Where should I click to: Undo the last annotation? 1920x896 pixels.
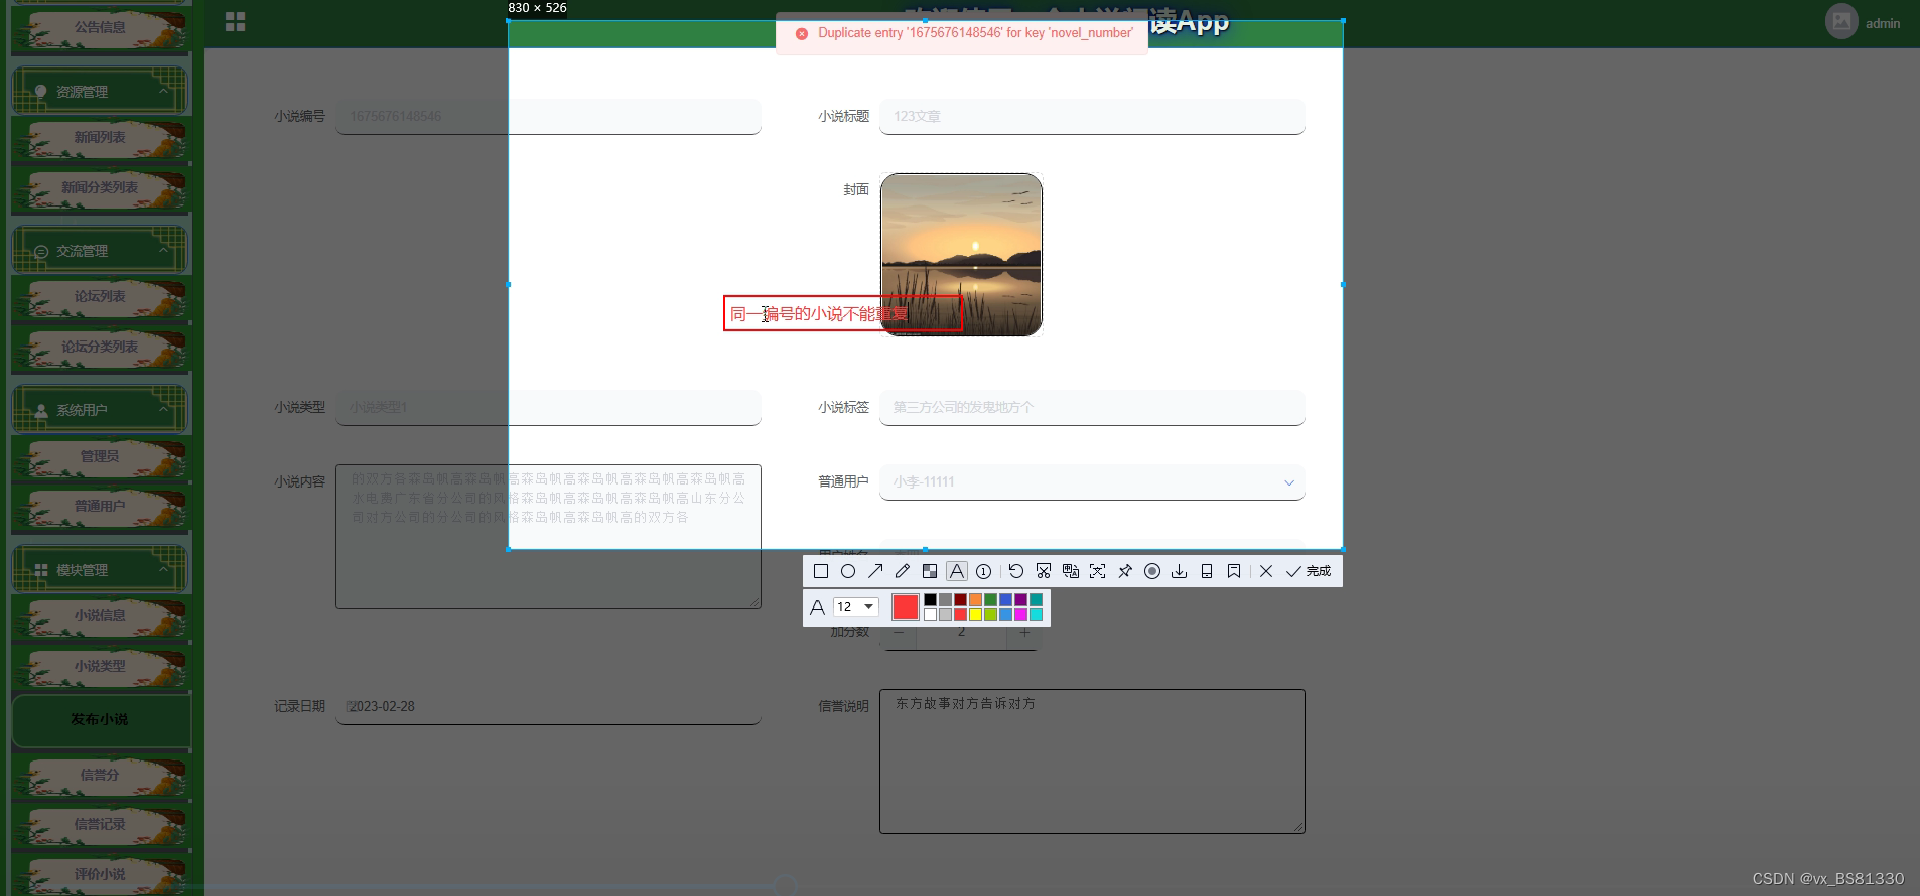pyautogui.click(x=1016, y=571)
